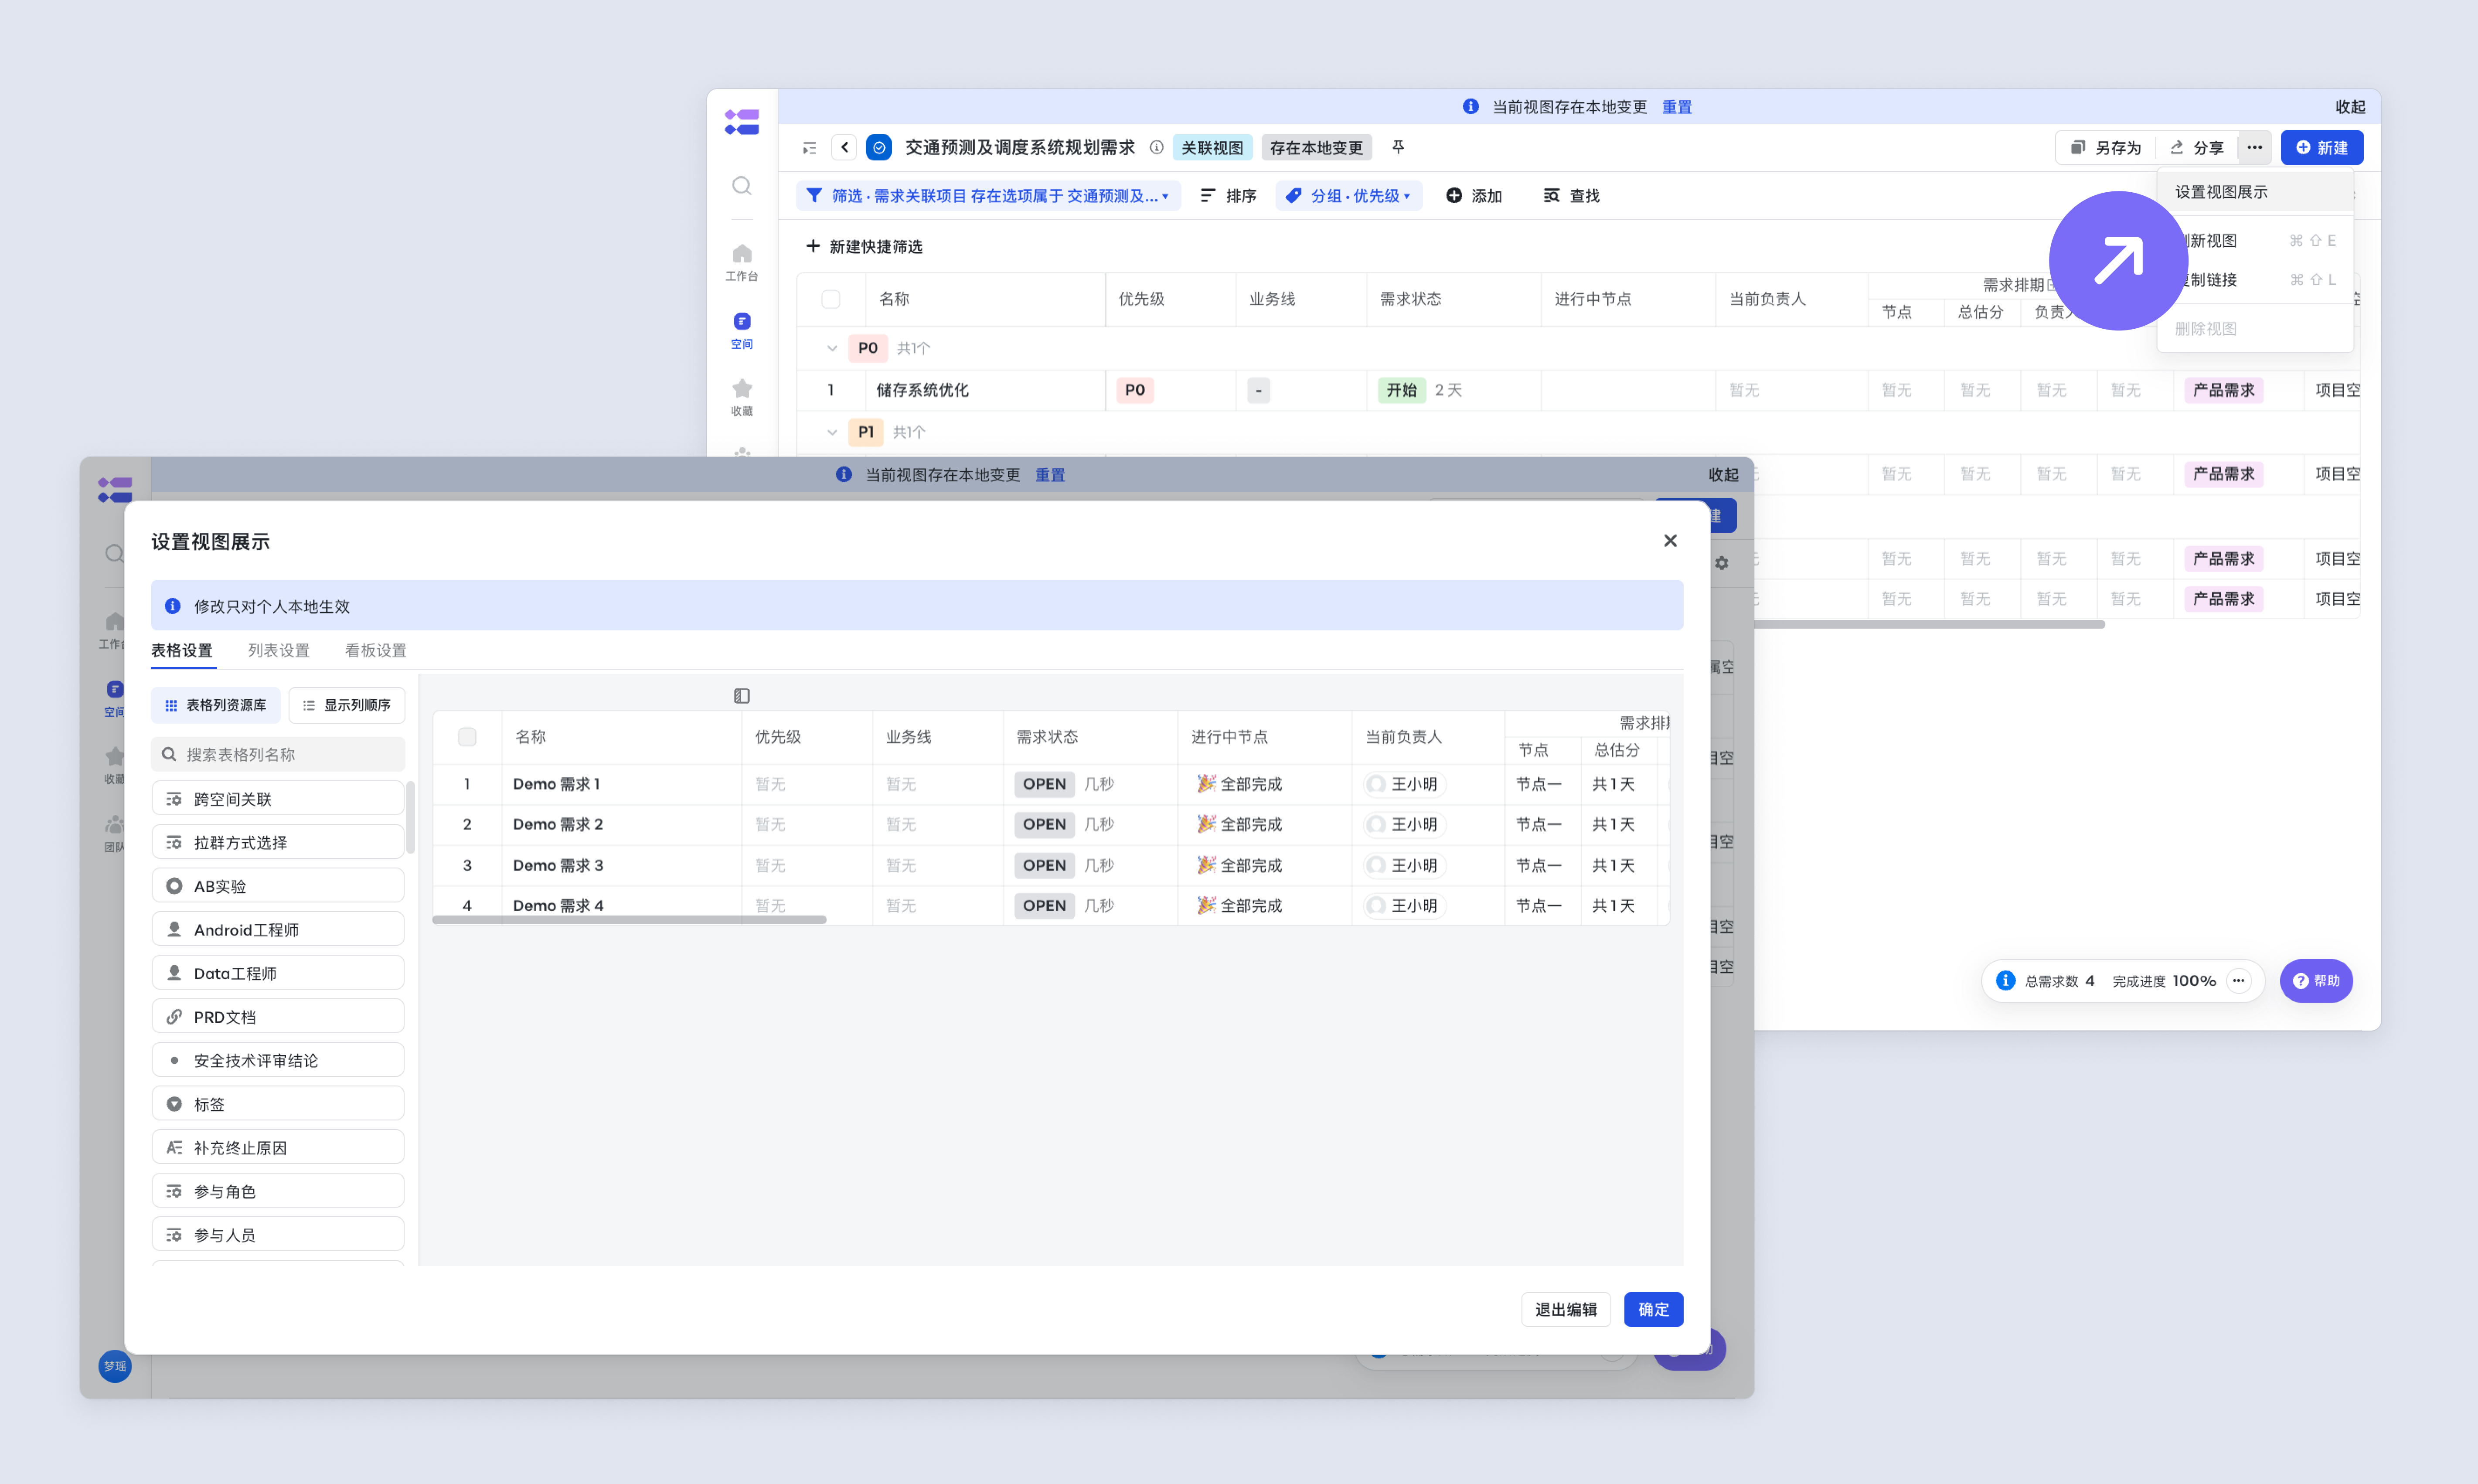Open 工作台 home in the back window sidebar

pyautogui.click(x=741, y=262)
